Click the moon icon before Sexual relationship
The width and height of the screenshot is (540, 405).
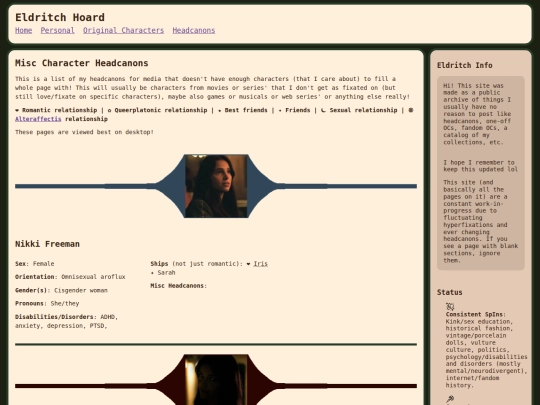pos(323,110)
